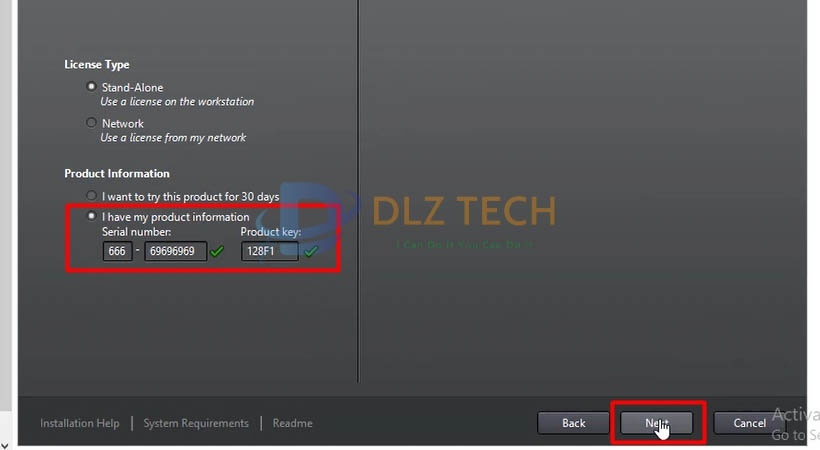Viewport: 820px width, 450px height.
Task: Select the 30 days trial option
Action: tap(92, 196)
